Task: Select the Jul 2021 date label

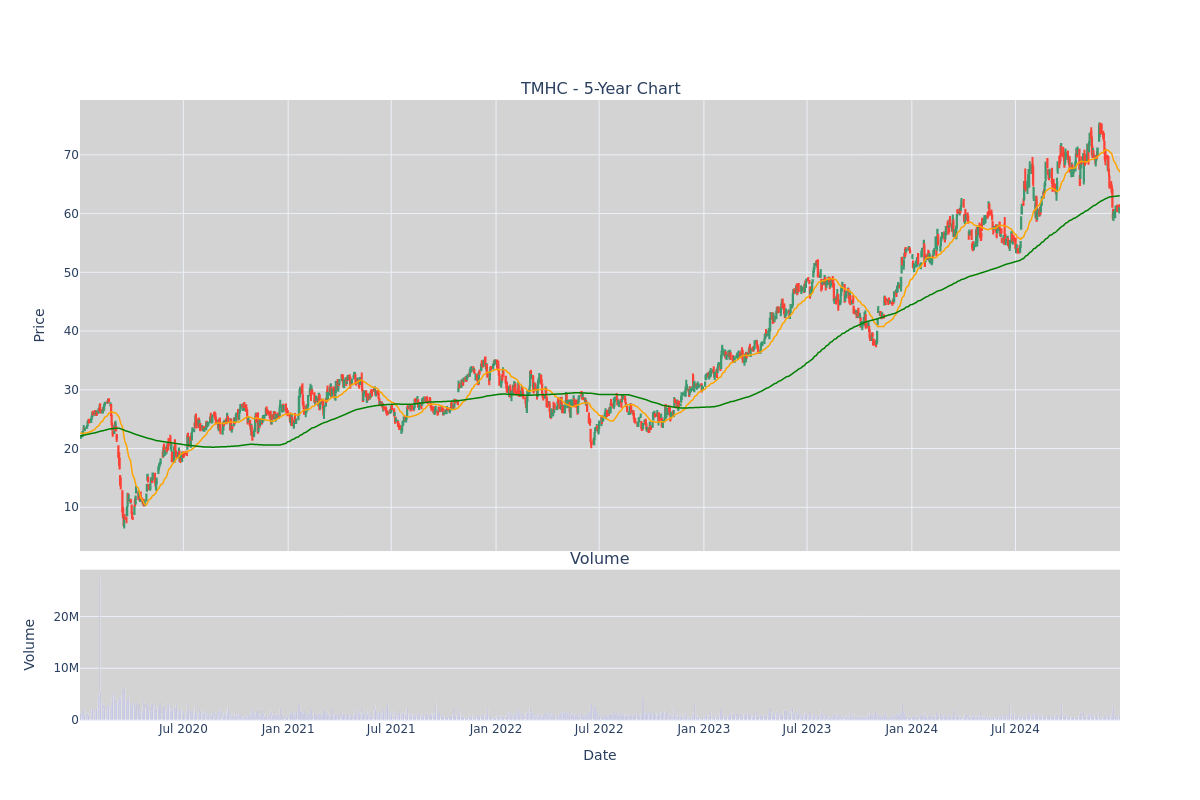Action: 391,729
